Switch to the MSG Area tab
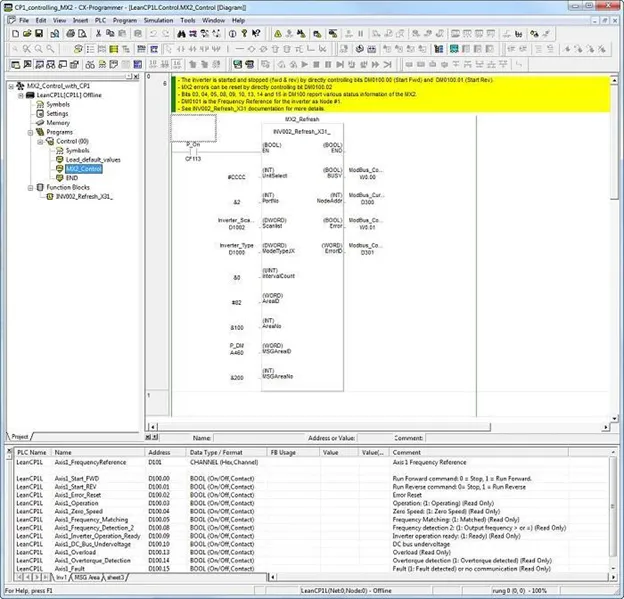 coord(85,578)
